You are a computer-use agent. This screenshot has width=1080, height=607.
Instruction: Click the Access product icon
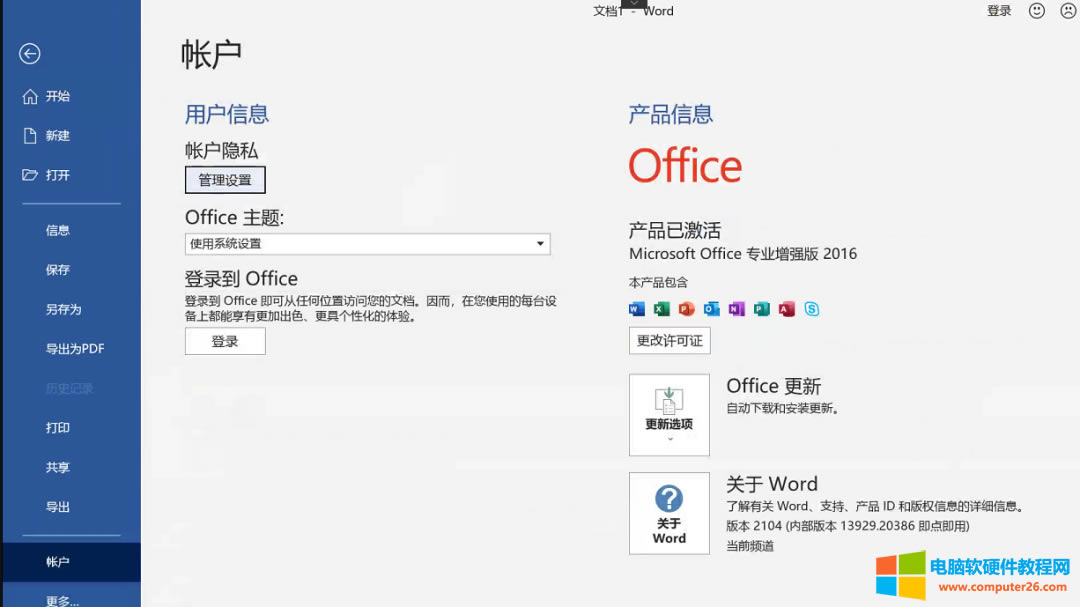click(786, 309)
